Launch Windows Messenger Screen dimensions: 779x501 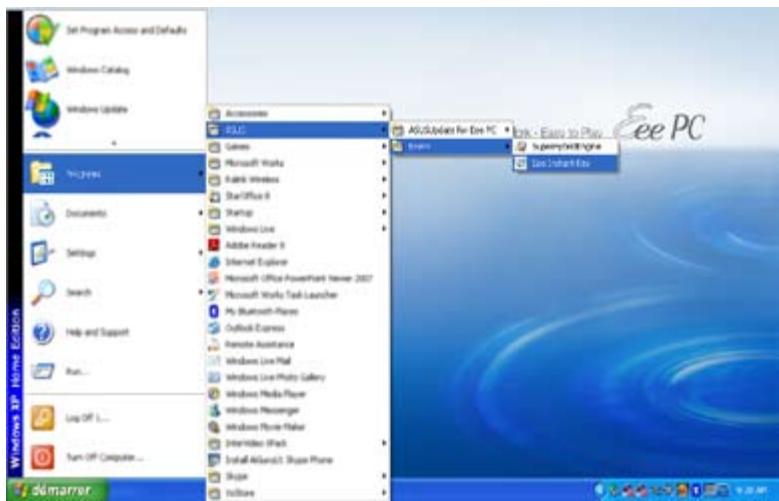pyautogui.click(x=298, y=411)
